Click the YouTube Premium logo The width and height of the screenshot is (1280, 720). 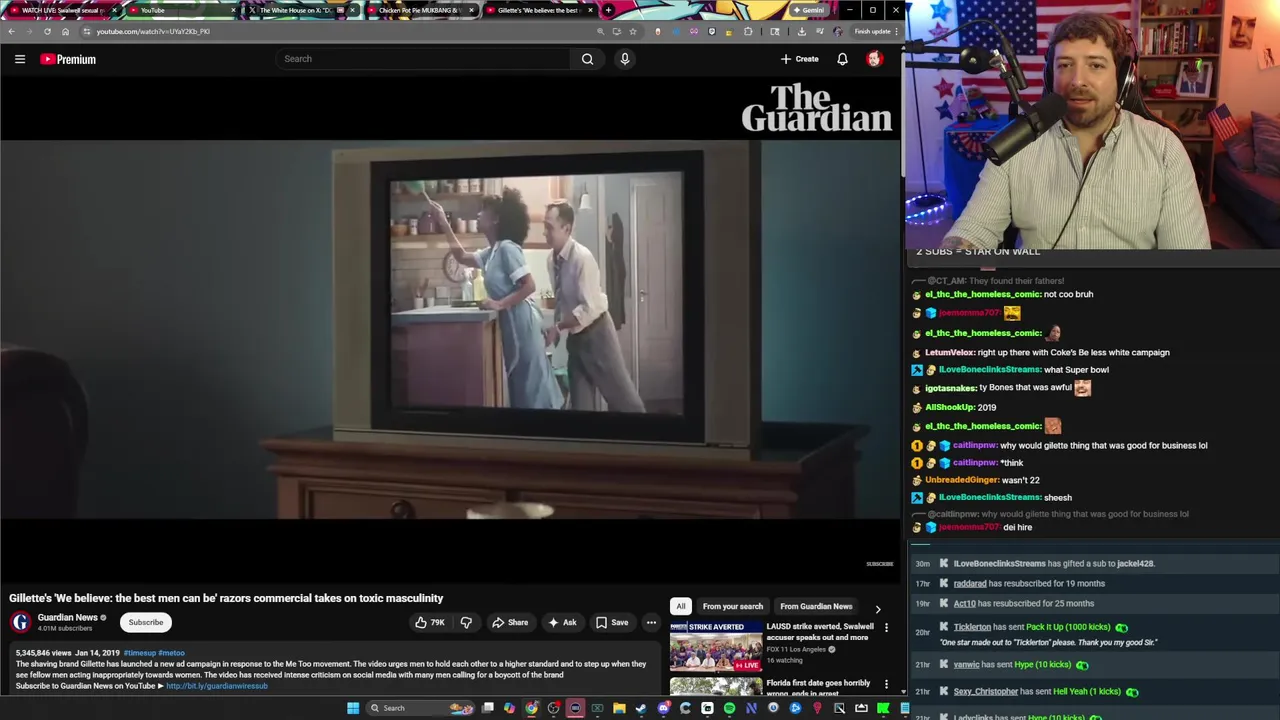(68, 59)
